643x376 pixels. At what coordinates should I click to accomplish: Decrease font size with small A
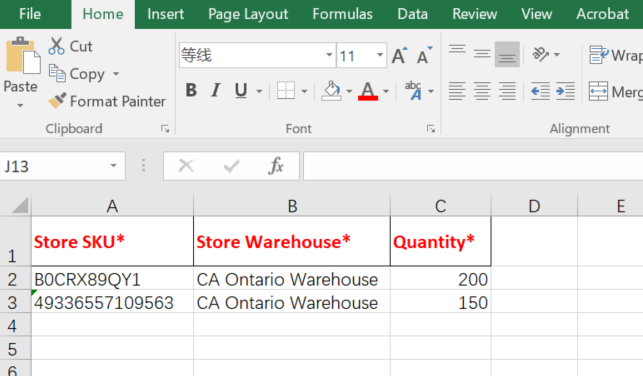pos(424,55)
